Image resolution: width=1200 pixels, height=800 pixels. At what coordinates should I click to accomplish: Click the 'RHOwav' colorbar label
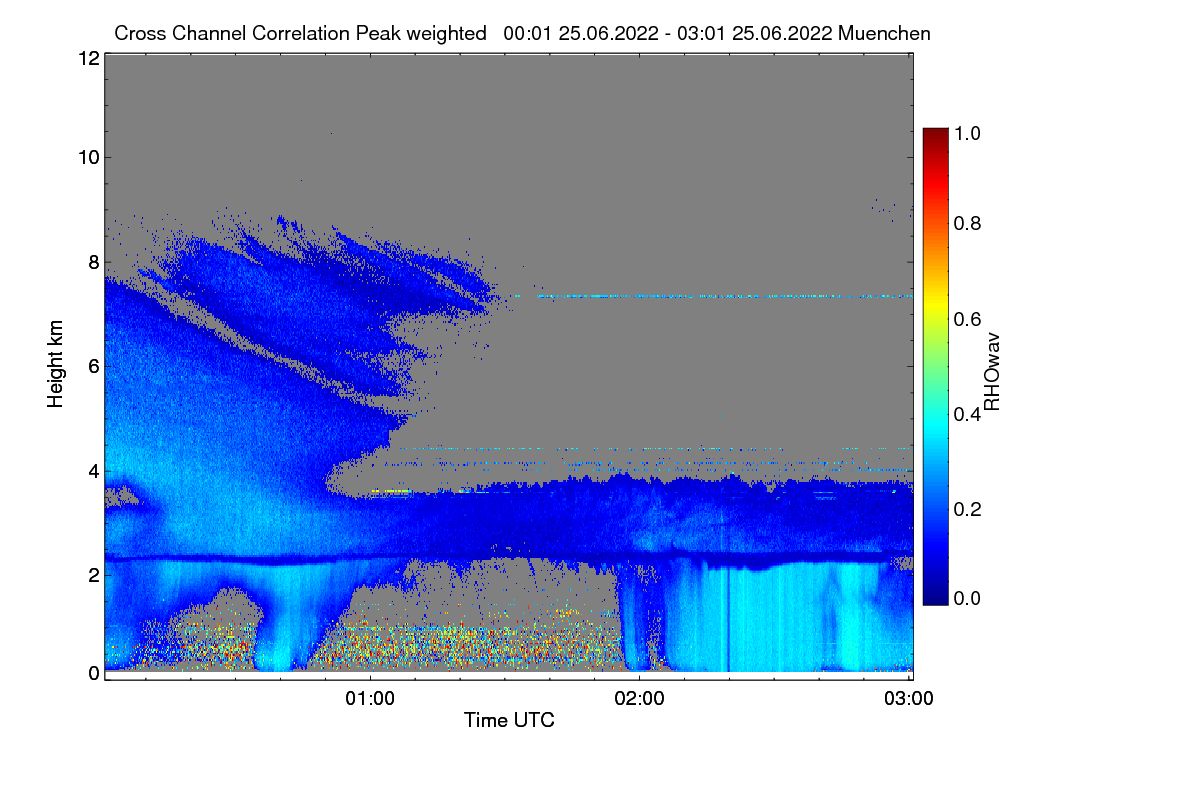coord(992,371)
